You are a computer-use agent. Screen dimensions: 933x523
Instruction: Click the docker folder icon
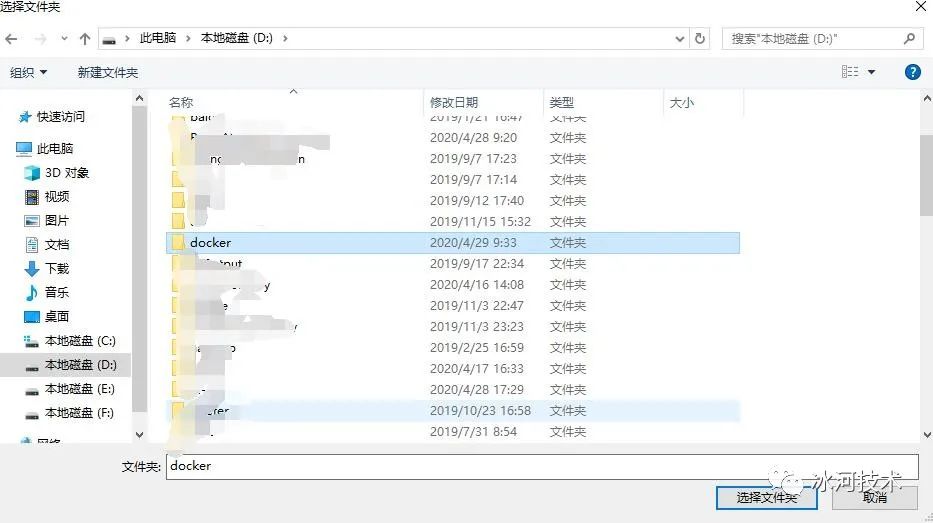tap(178, 242)
